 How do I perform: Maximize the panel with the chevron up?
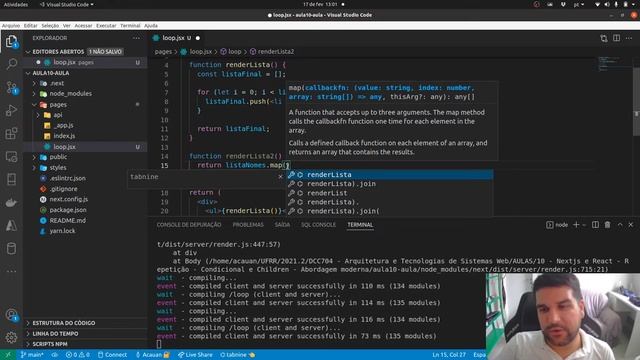pos(620,224)
